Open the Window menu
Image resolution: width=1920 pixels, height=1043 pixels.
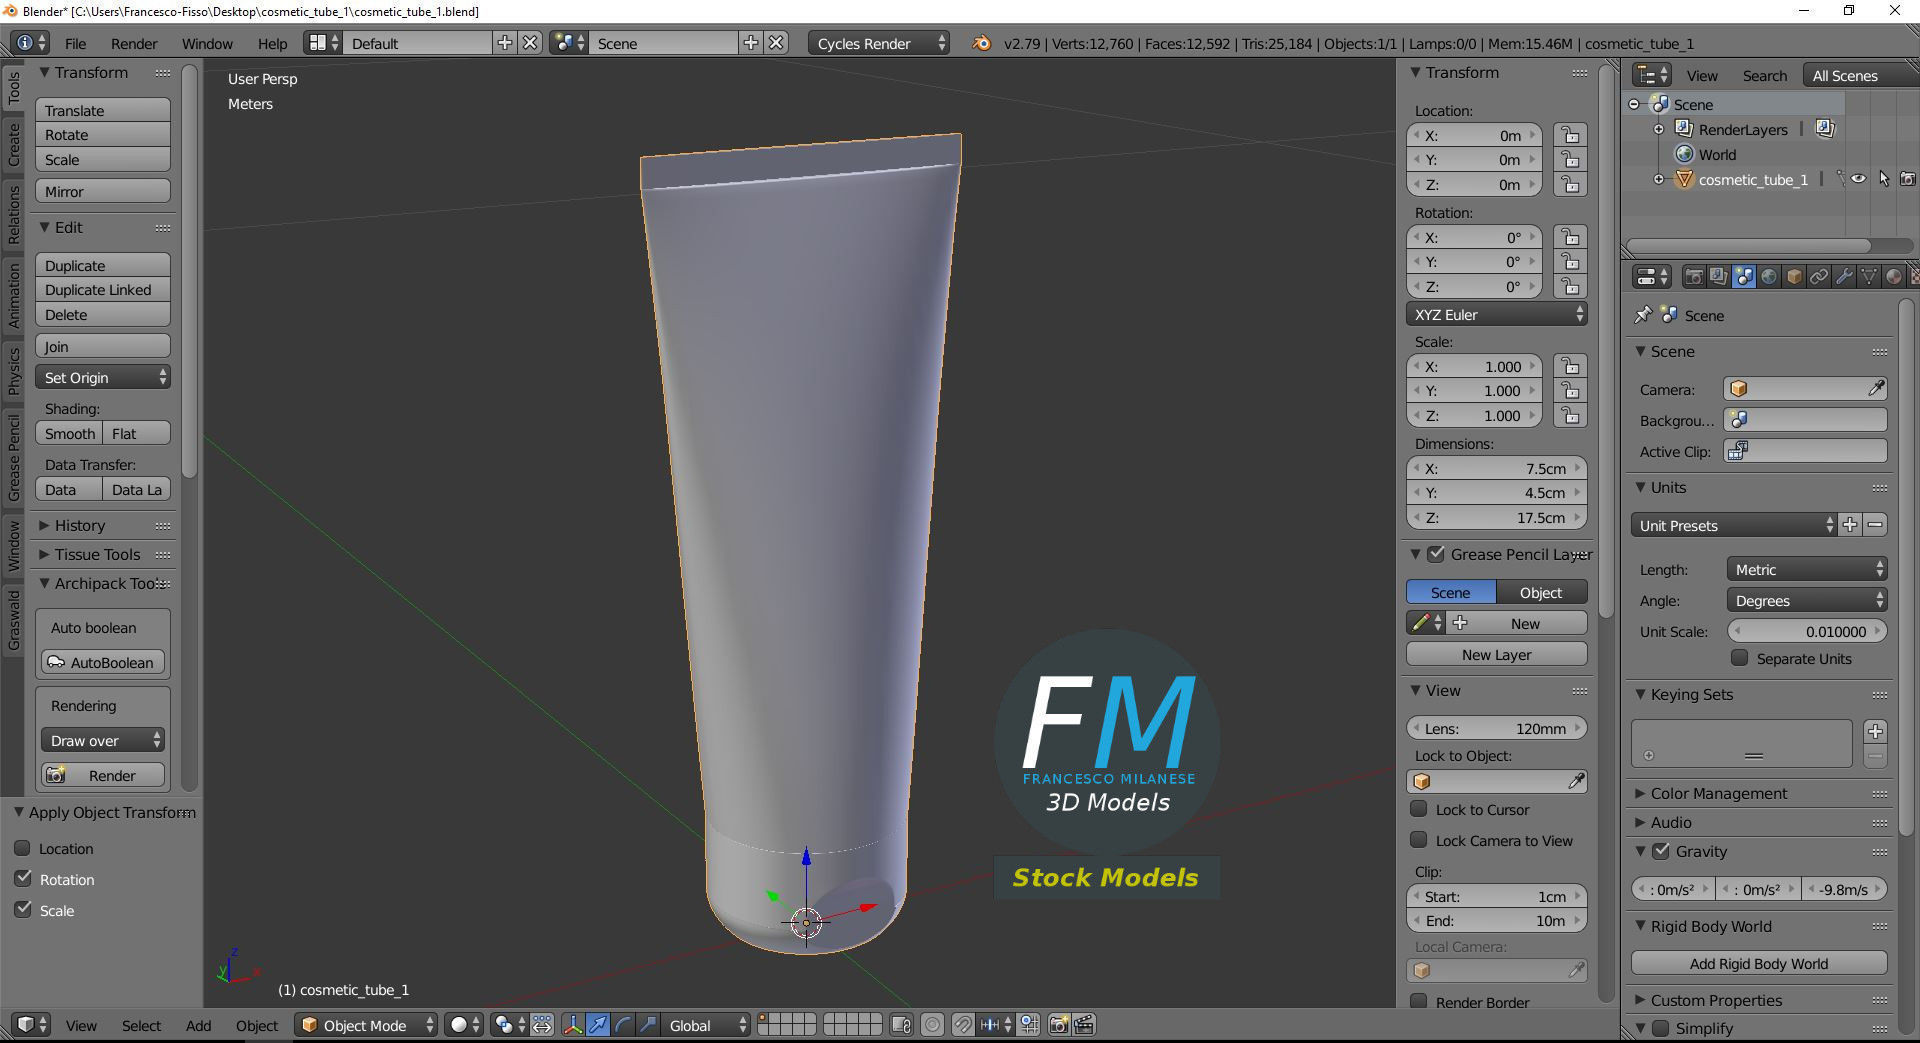207,43
